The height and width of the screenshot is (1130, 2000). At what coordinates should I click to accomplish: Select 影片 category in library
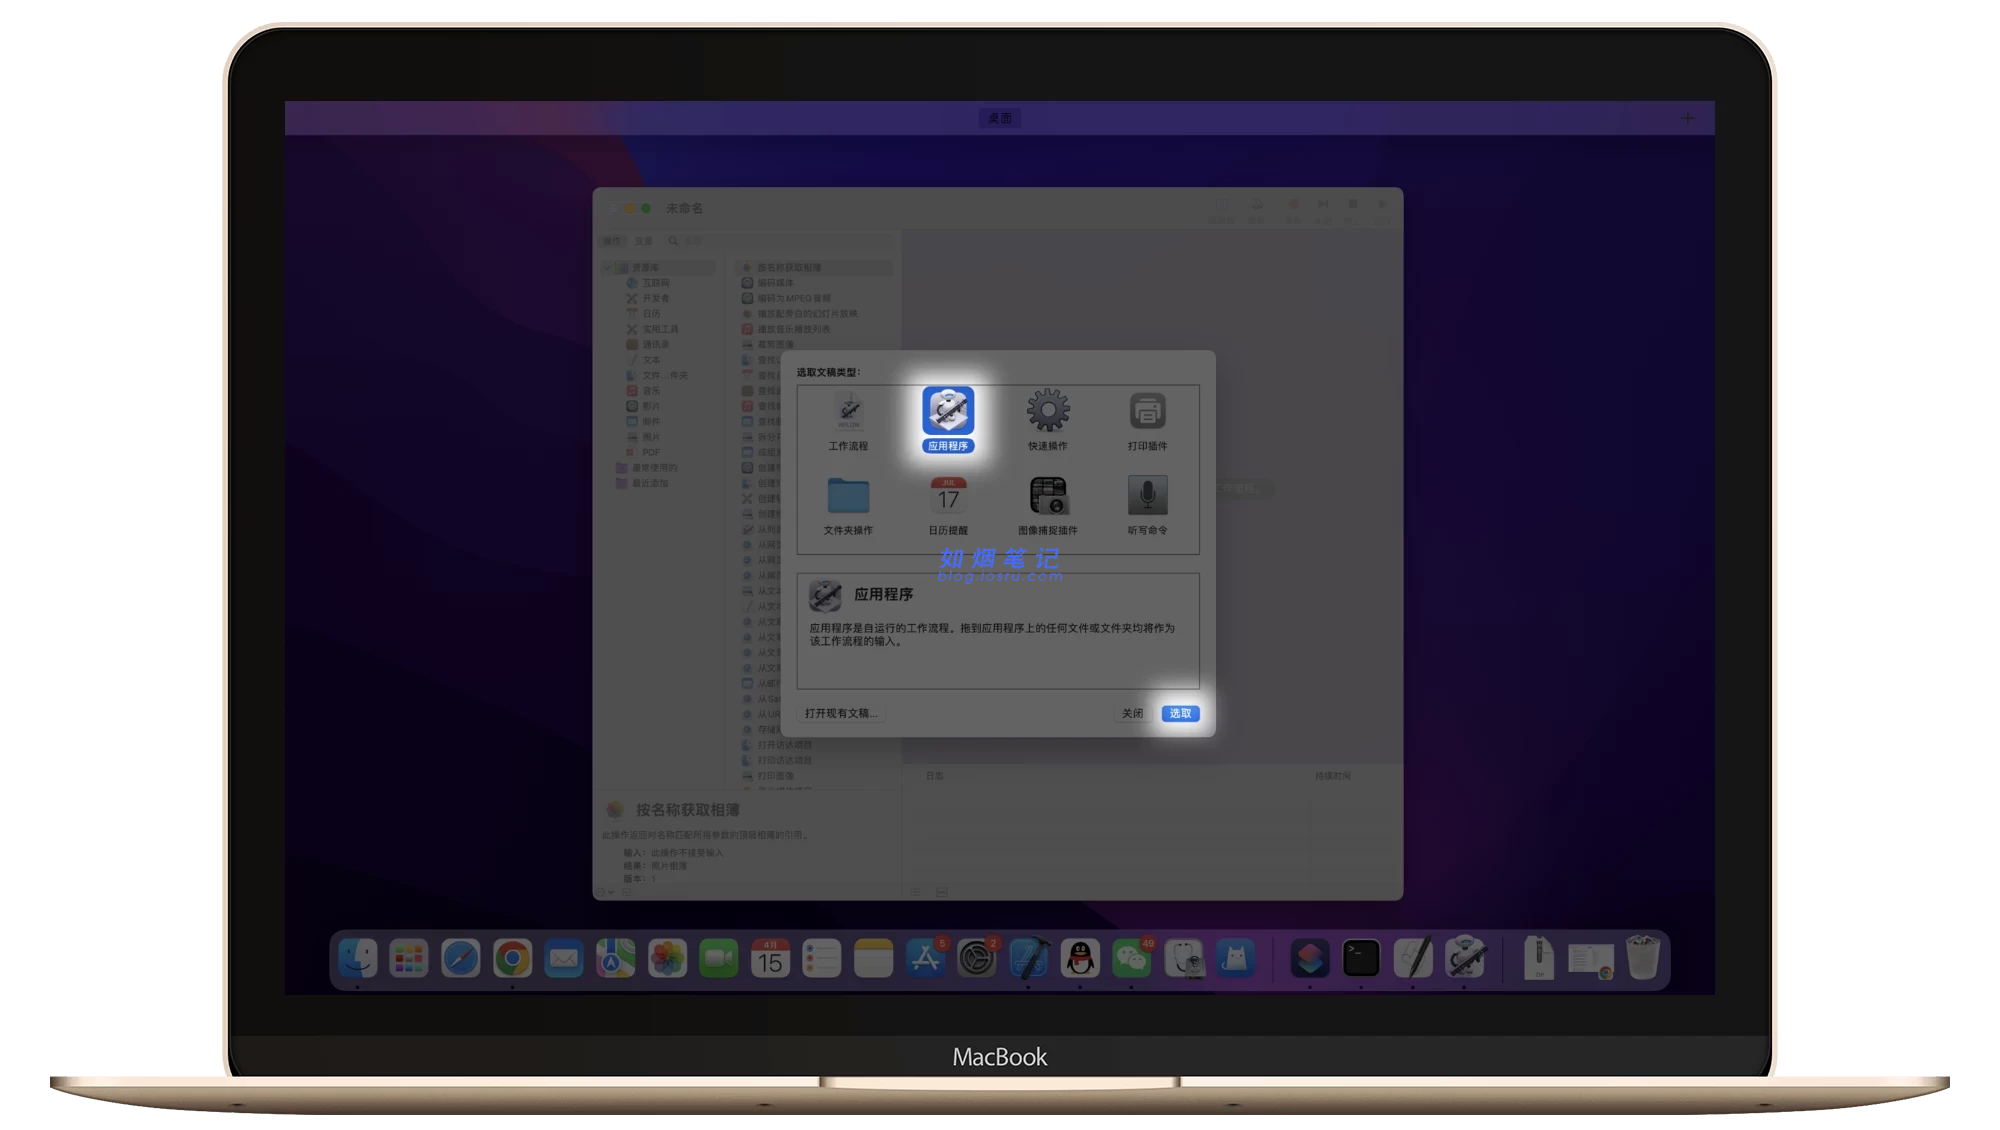point(643,406)
